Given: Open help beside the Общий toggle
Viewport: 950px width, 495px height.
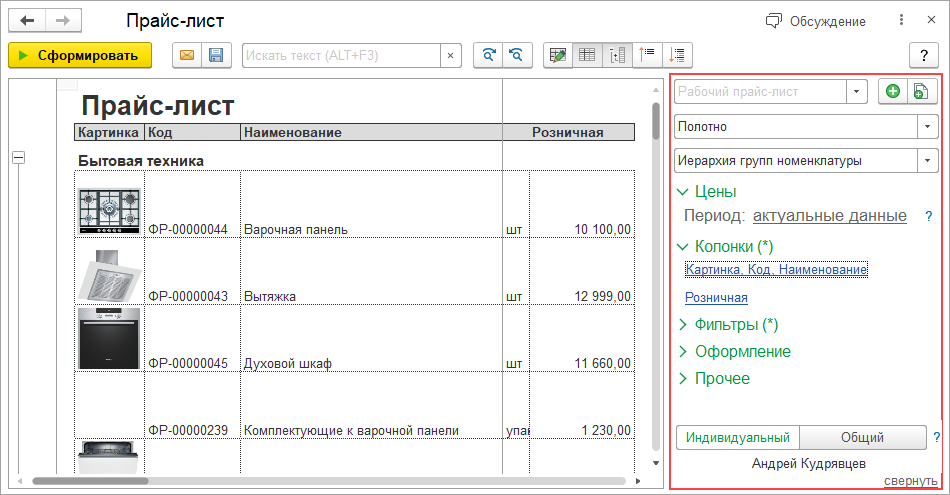Looking at the screenshot, I should pos(937,437).
